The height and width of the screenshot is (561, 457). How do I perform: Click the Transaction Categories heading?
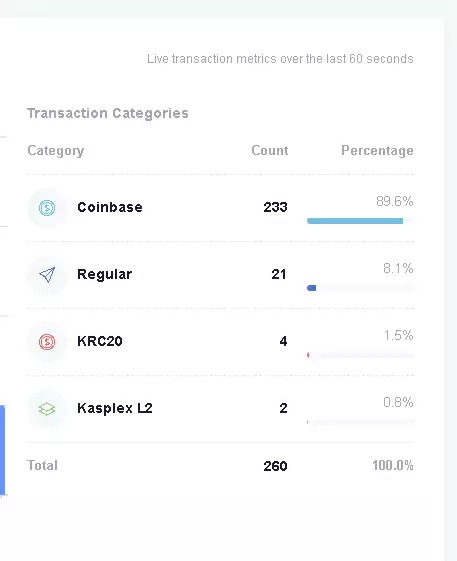coord(108,113)
